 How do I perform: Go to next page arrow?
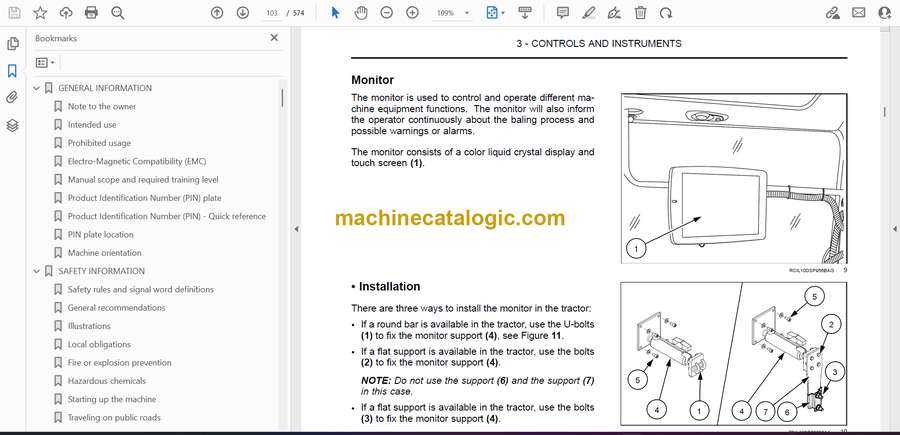[243, 13]
